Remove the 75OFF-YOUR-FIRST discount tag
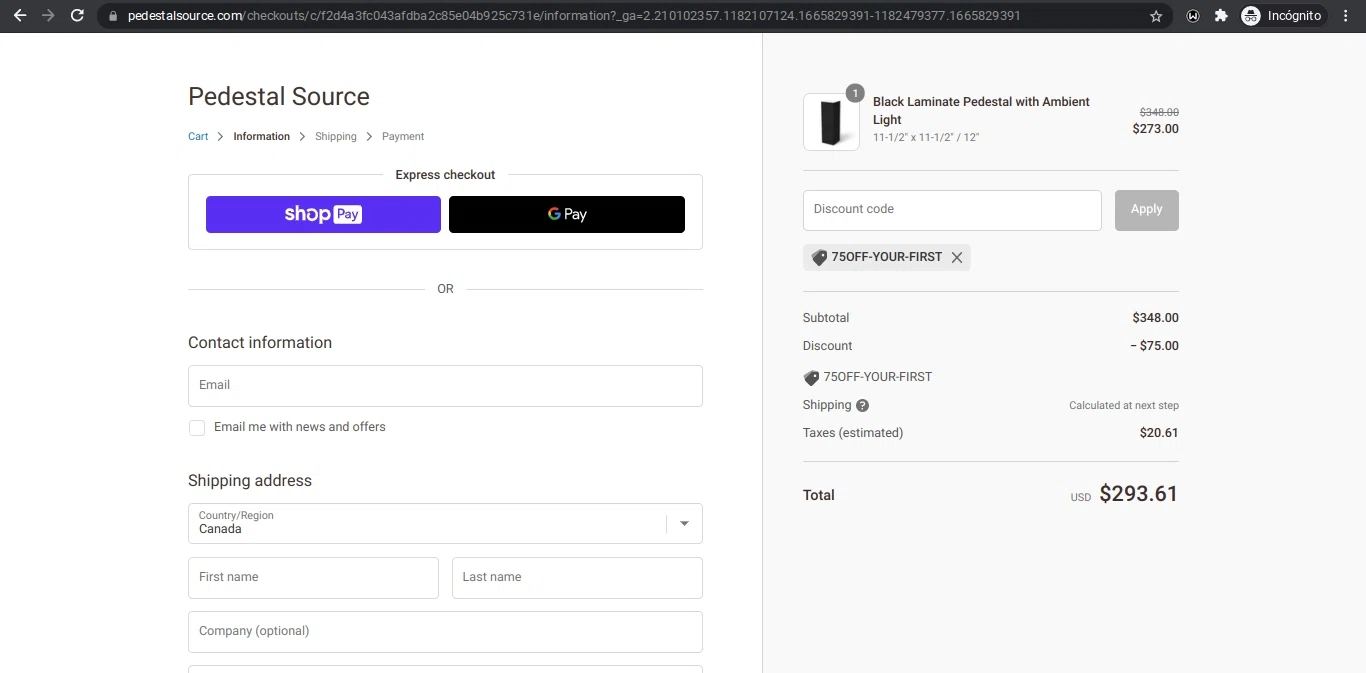Viewport: 1366px width, 673px height. 957,258
